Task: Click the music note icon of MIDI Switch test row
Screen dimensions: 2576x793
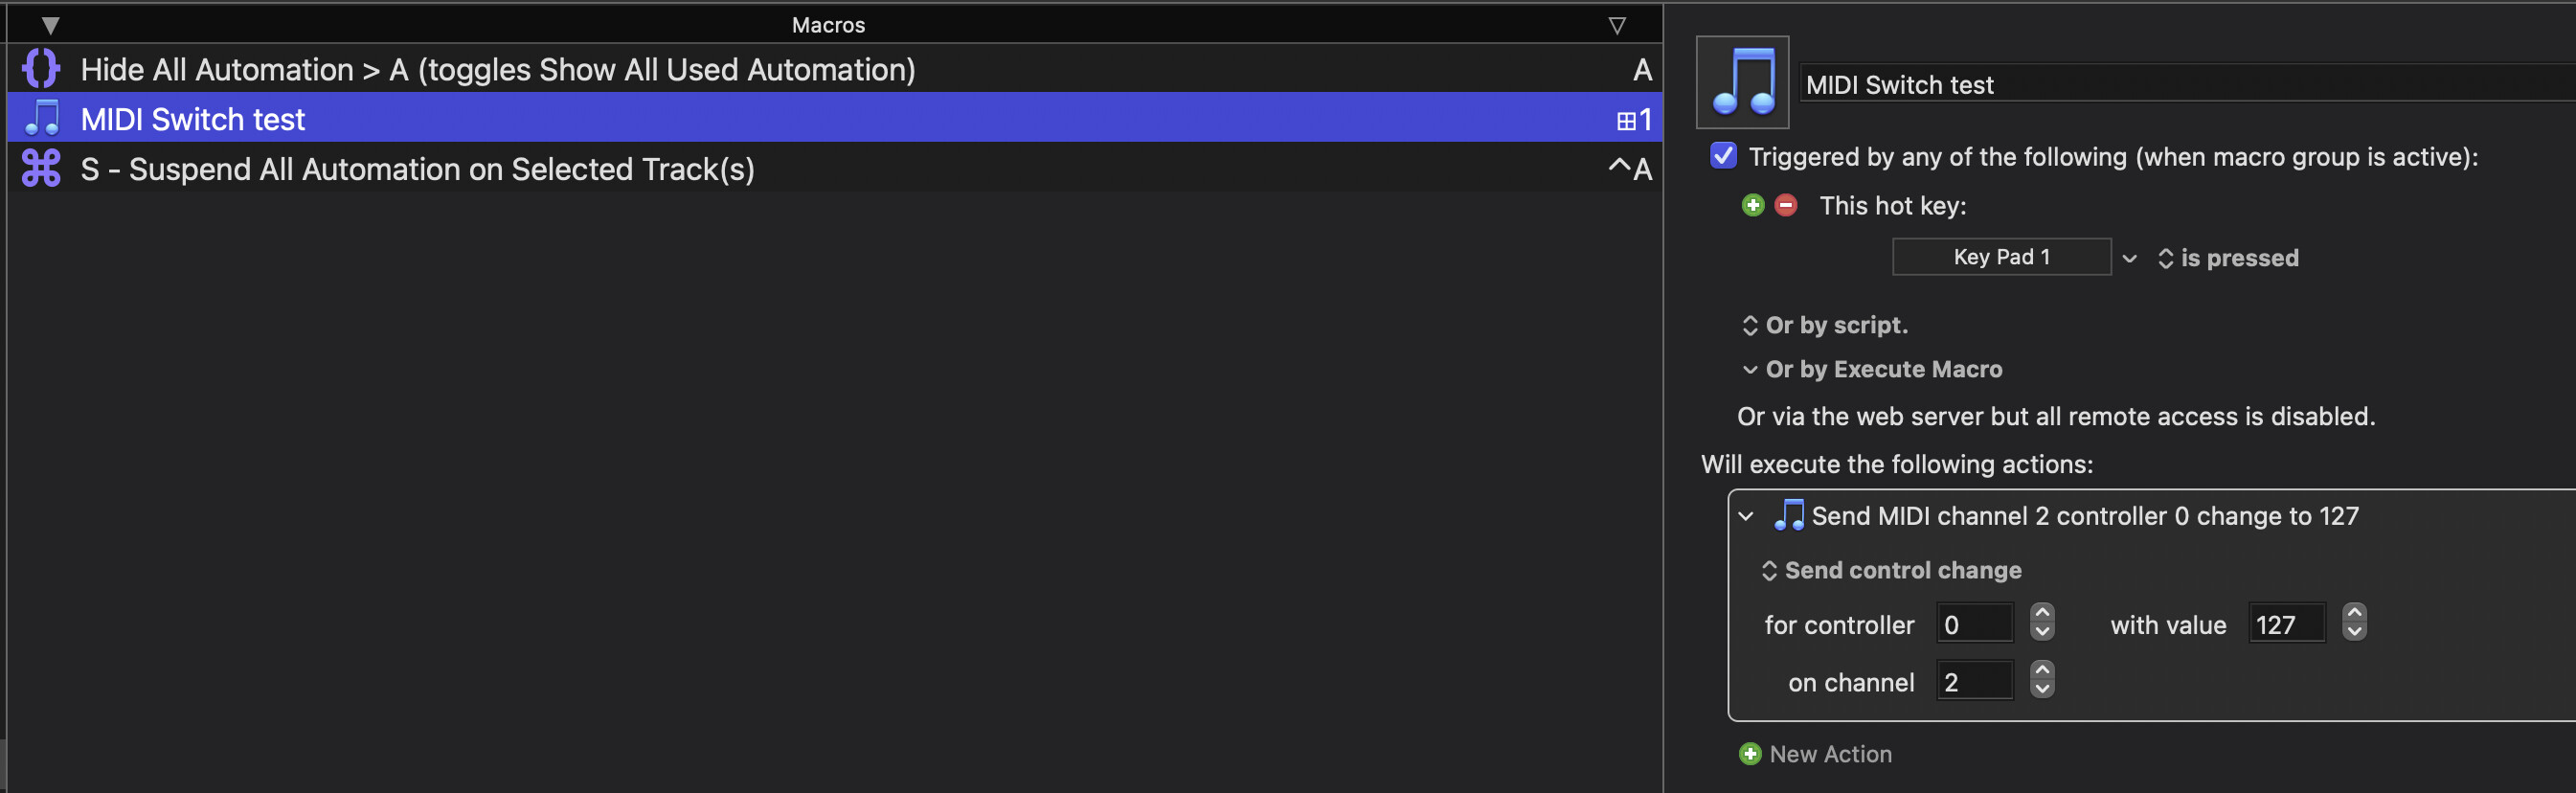Action: coord(41,118)
